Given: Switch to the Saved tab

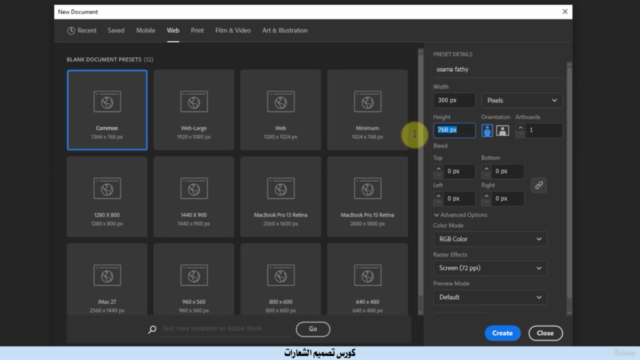Looking at the screenshot, I should coord(116,31).
